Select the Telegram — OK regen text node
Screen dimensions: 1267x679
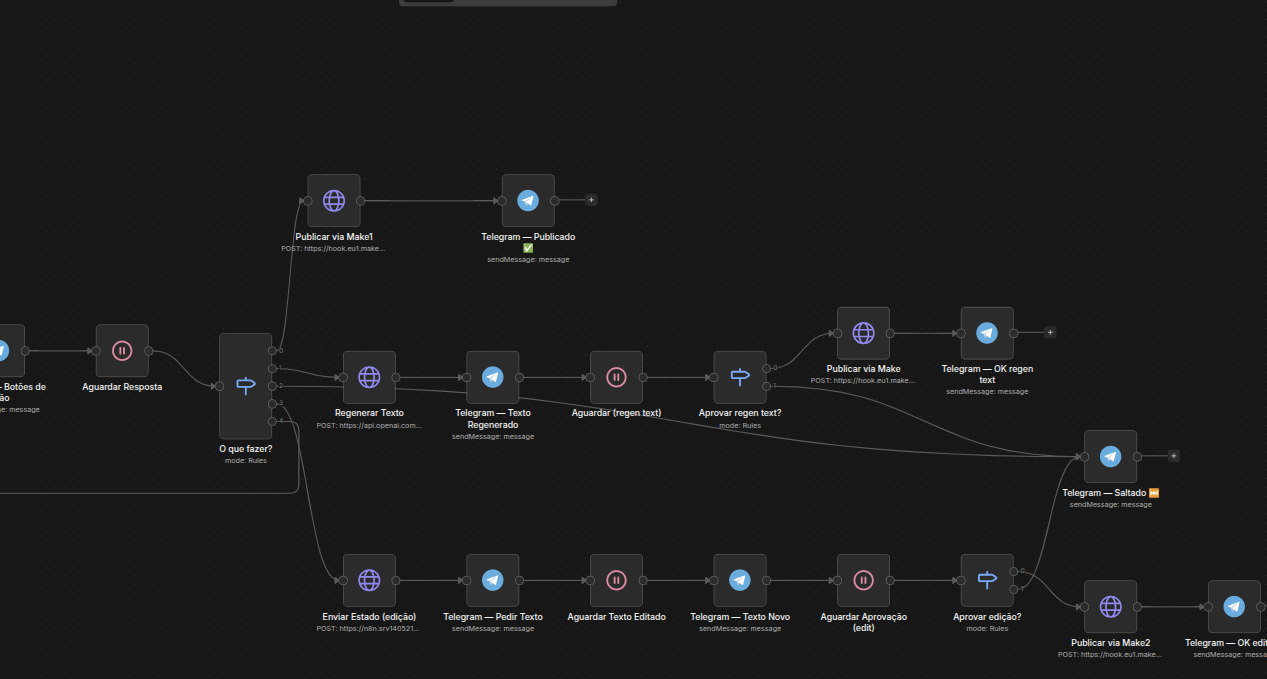[987, 333]
